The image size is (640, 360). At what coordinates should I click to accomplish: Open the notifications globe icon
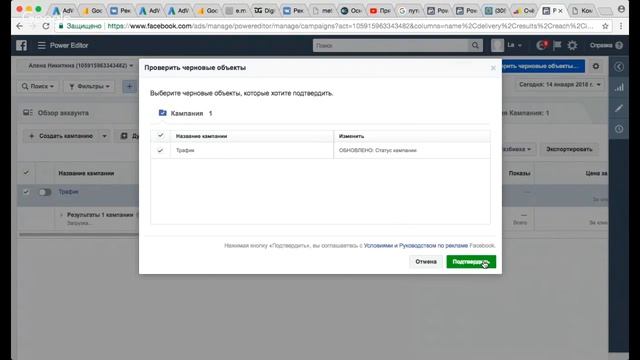tap(542, 45)
